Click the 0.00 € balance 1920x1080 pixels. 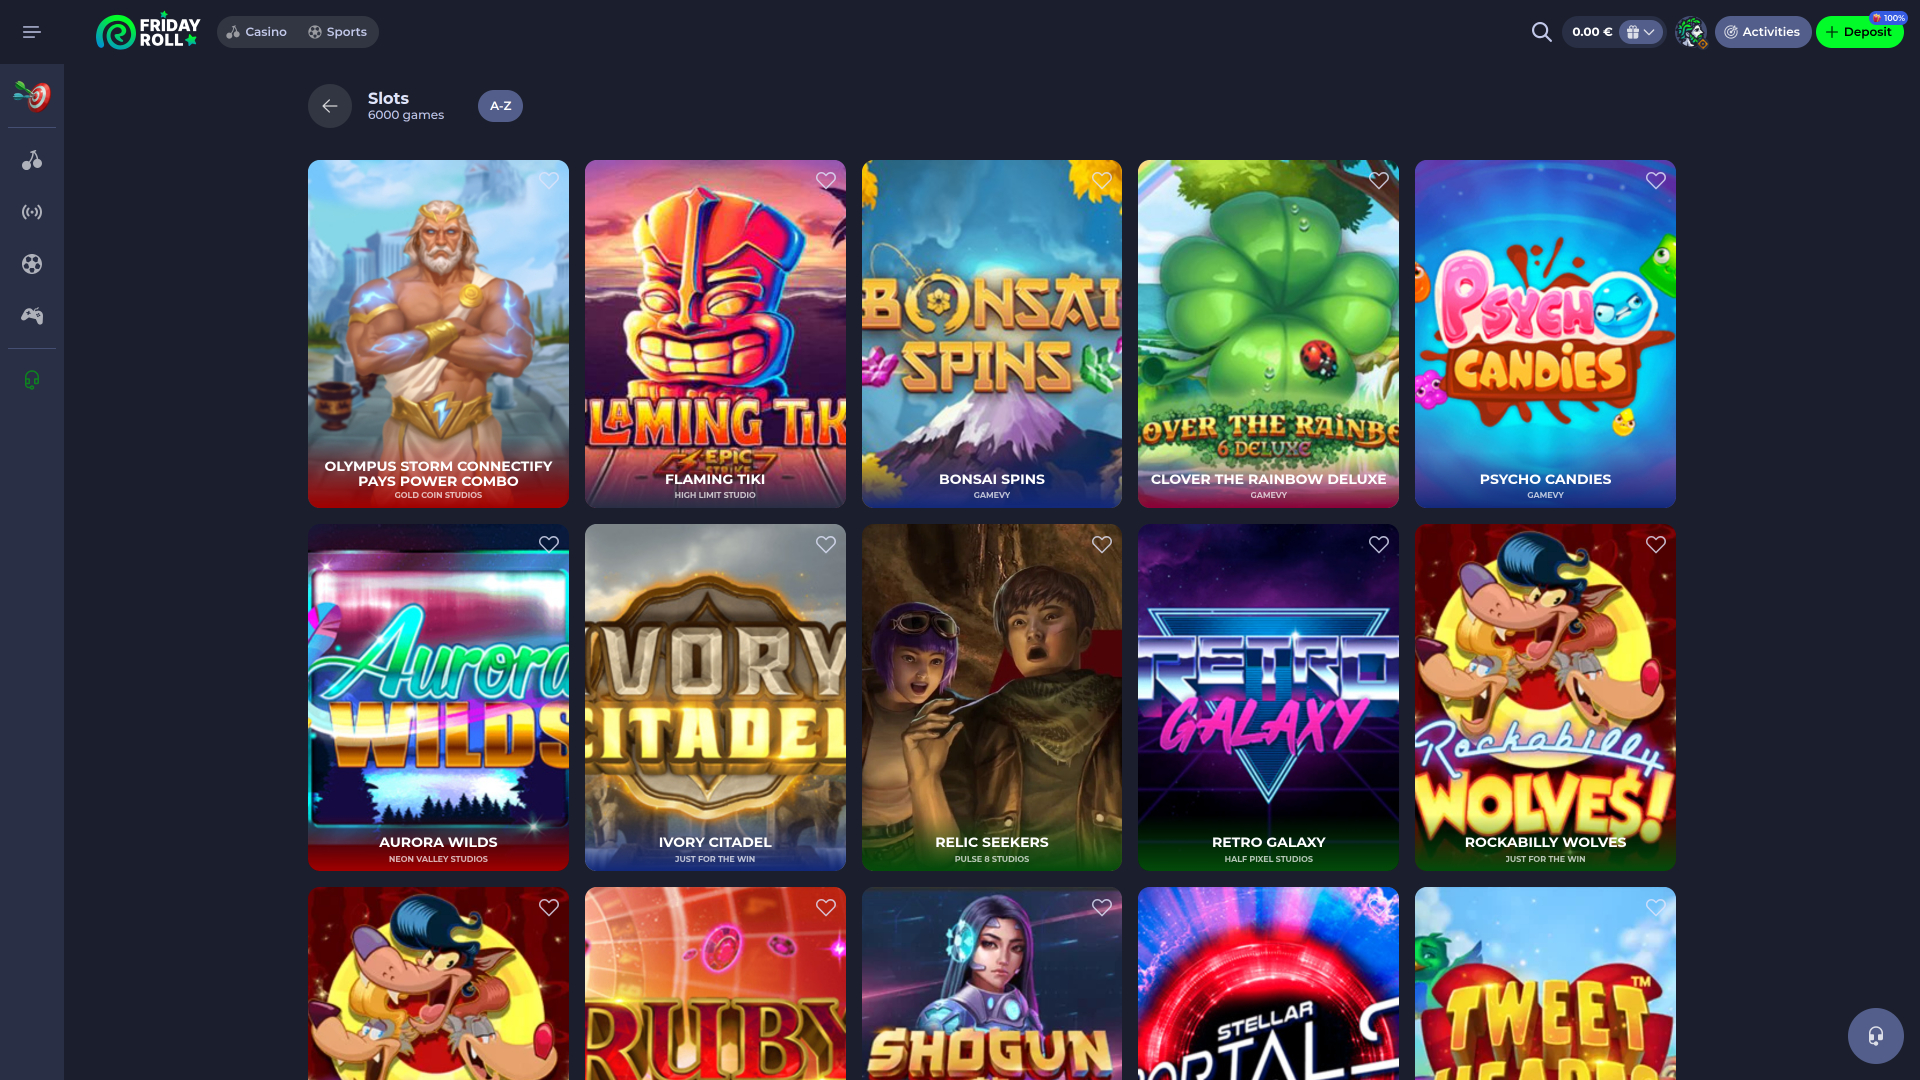click(1592, 32)
